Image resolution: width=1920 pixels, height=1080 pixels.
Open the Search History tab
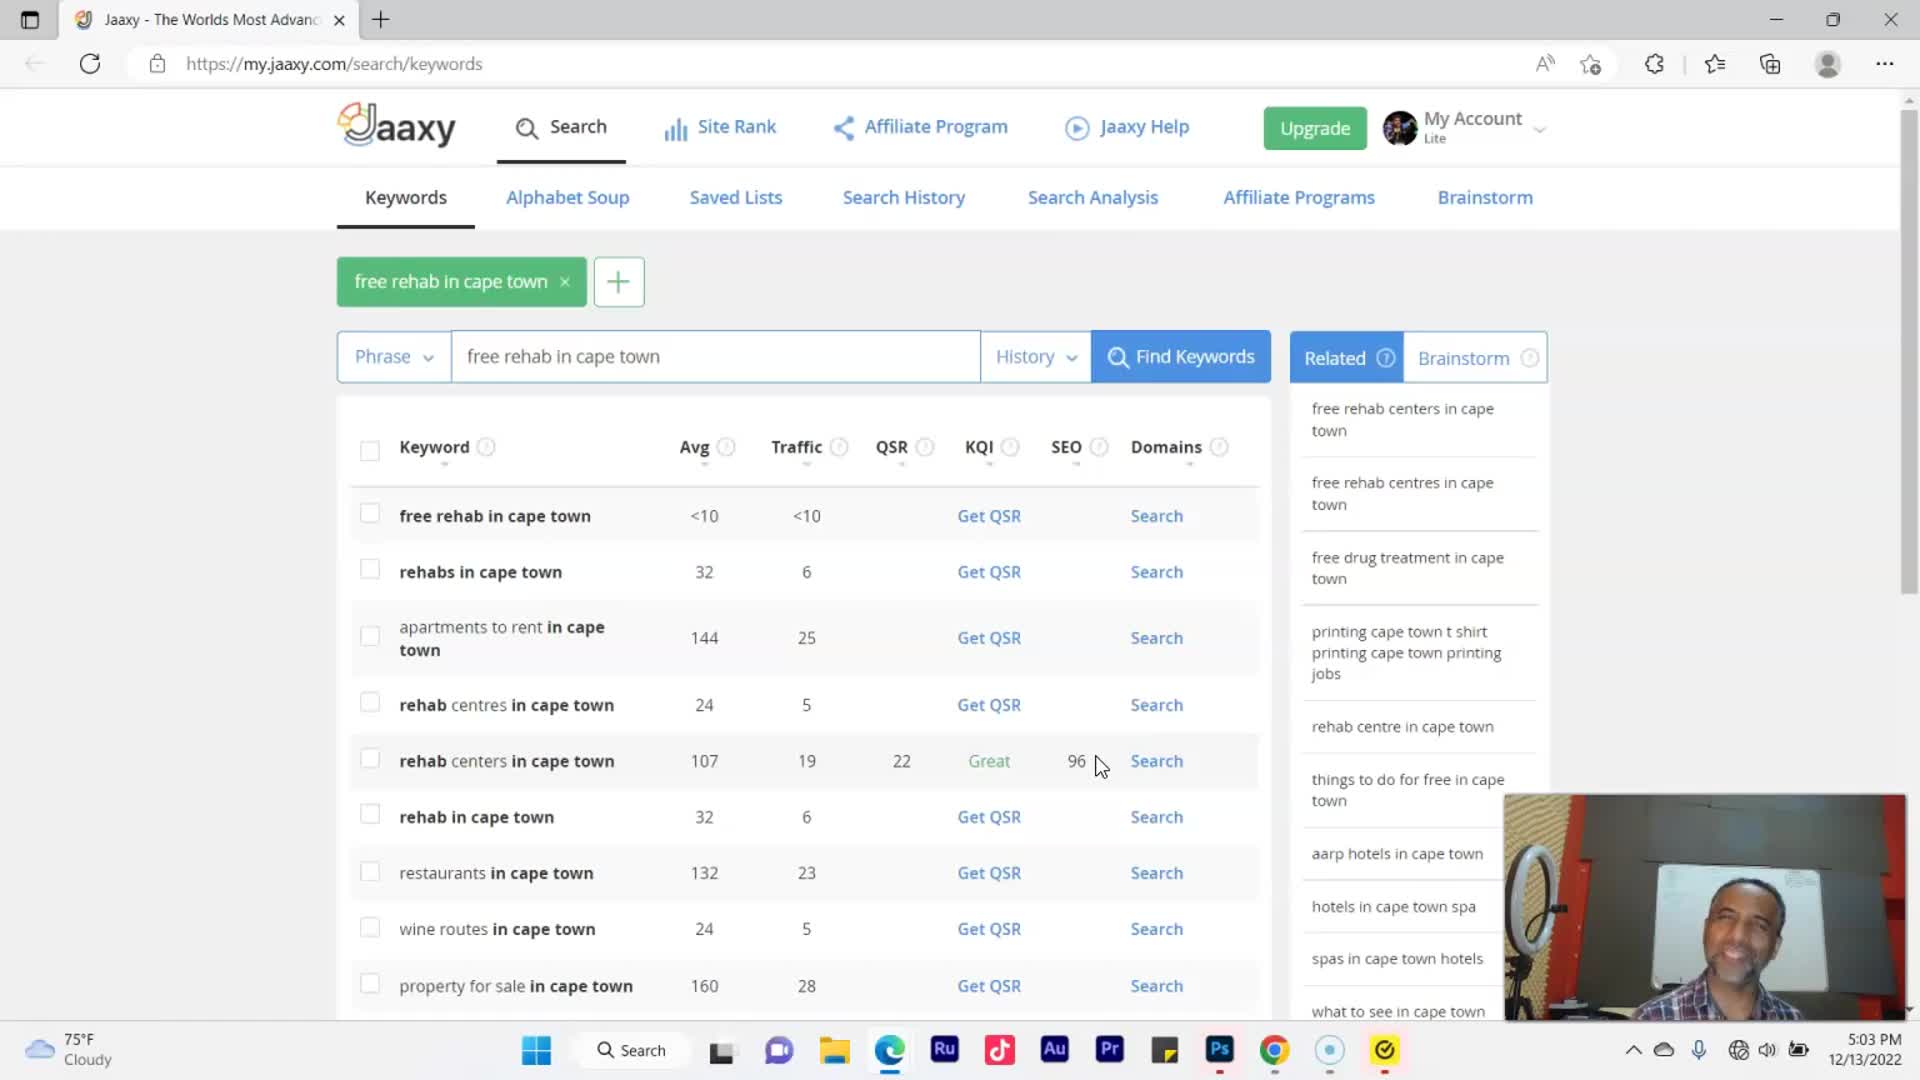904,197
